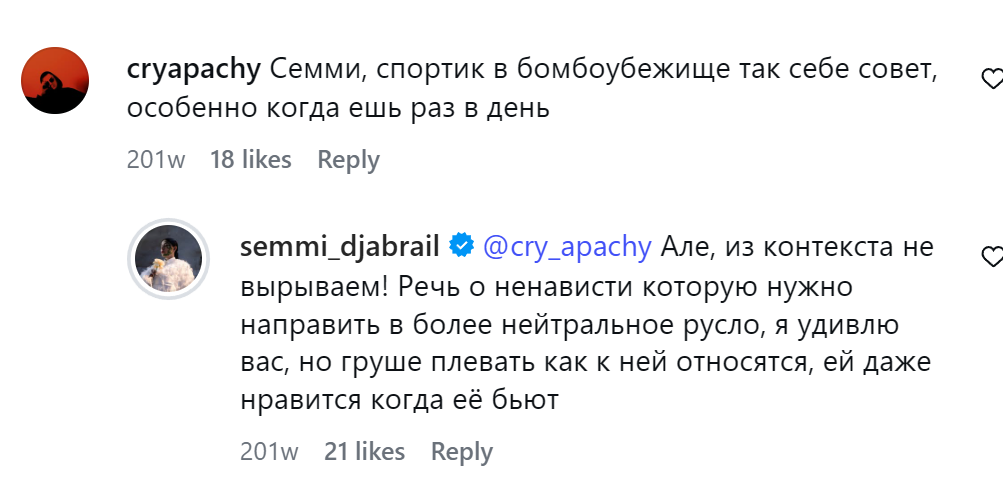Click the 201w timestamp under the semmi_djabrail reply

coord(269,451)
